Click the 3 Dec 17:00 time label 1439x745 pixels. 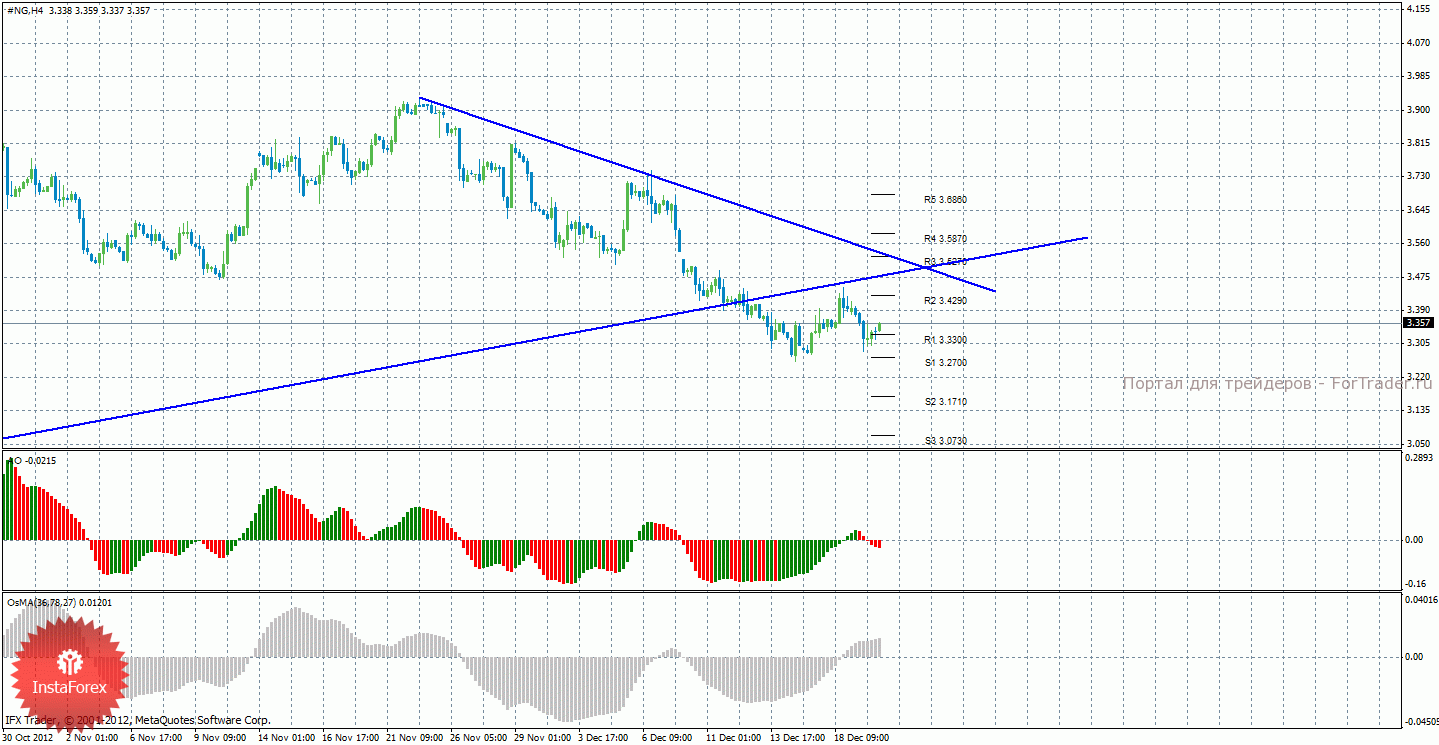coord(603,738)
